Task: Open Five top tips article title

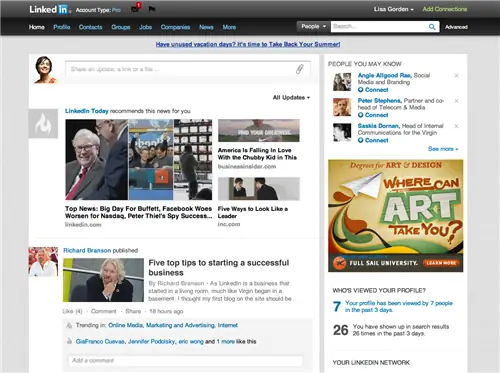Action: [x=219, y=268]
